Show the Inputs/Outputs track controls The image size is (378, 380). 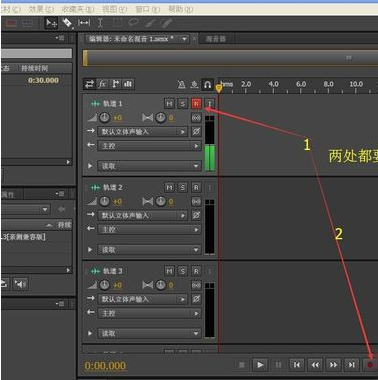(89, 84)
